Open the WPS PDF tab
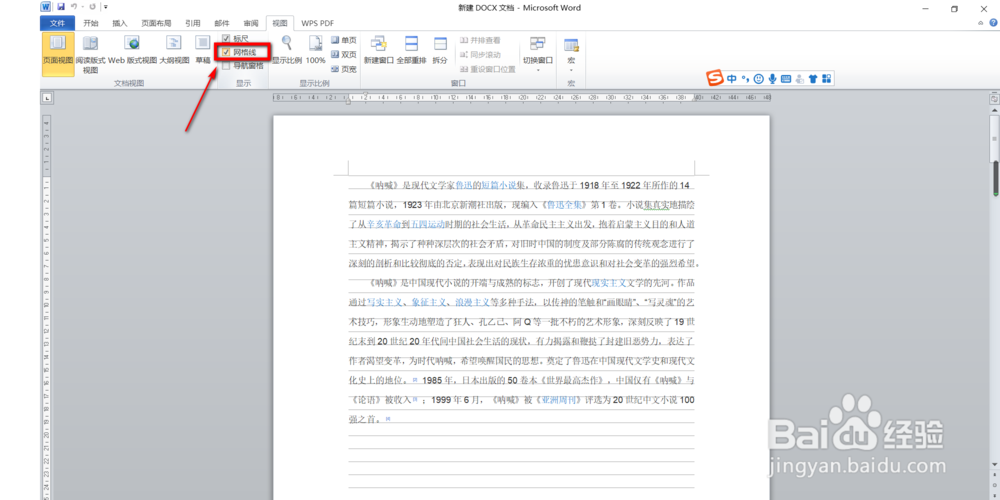The image size is (1000, 500). (318, 23)
